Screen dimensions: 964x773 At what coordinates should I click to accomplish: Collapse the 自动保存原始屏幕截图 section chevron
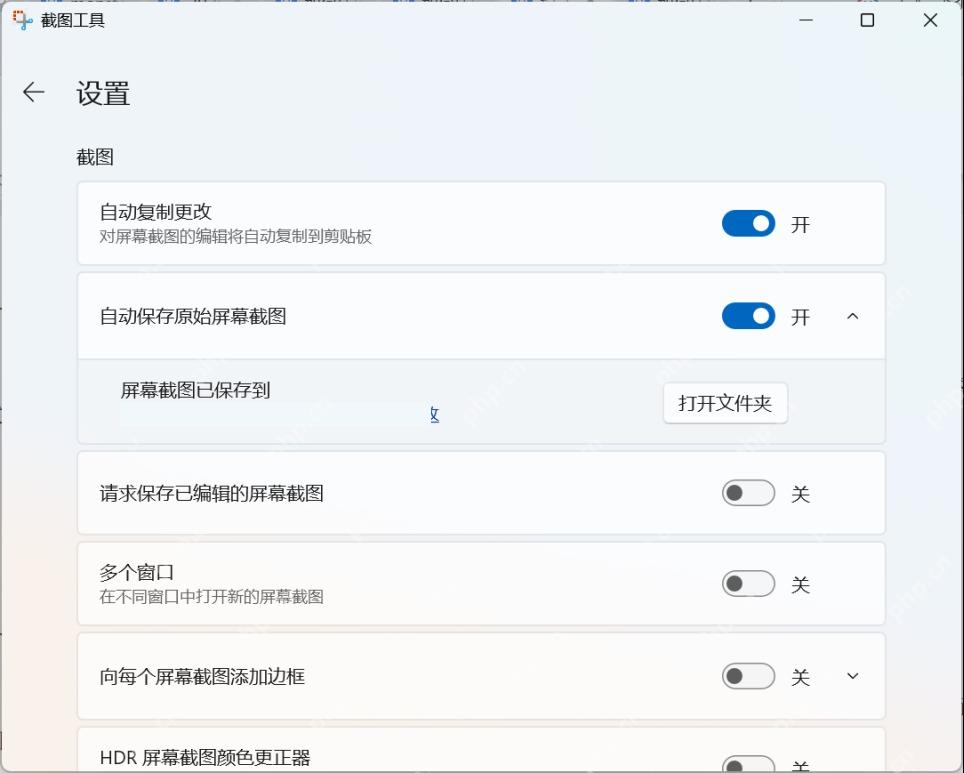pos(852,316)
